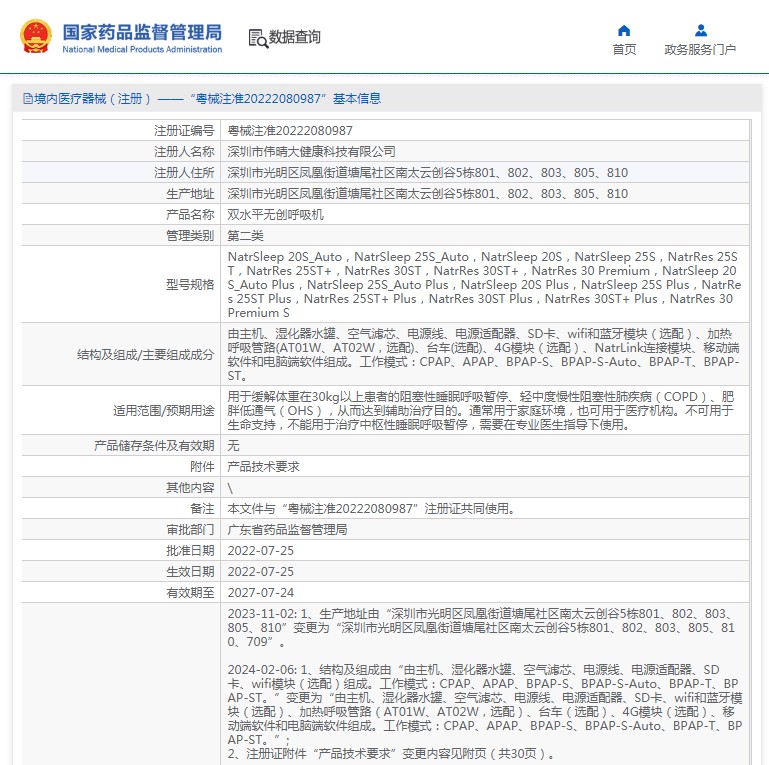Screen dimensions: 769x765
Task: Click the 产品储存条件及有效期 label
Action: click(154, 445)
